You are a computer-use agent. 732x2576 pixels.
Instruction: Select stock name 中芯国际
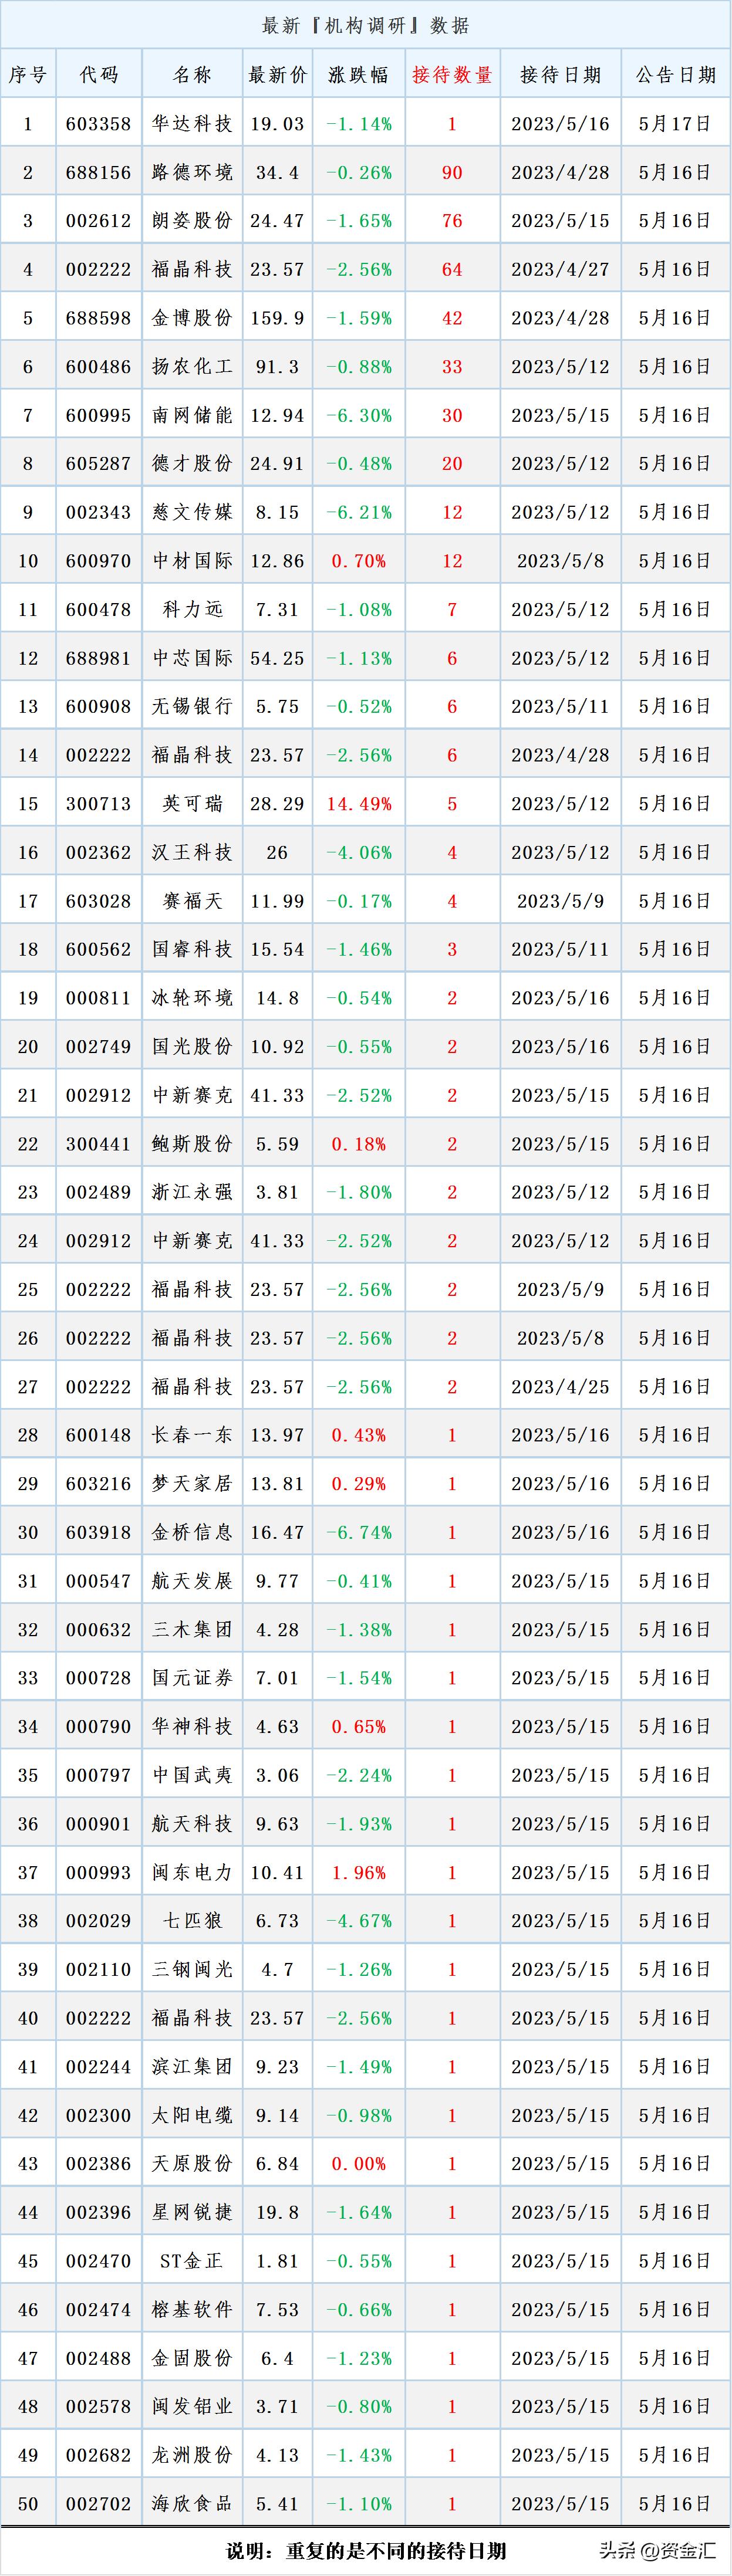192,658
